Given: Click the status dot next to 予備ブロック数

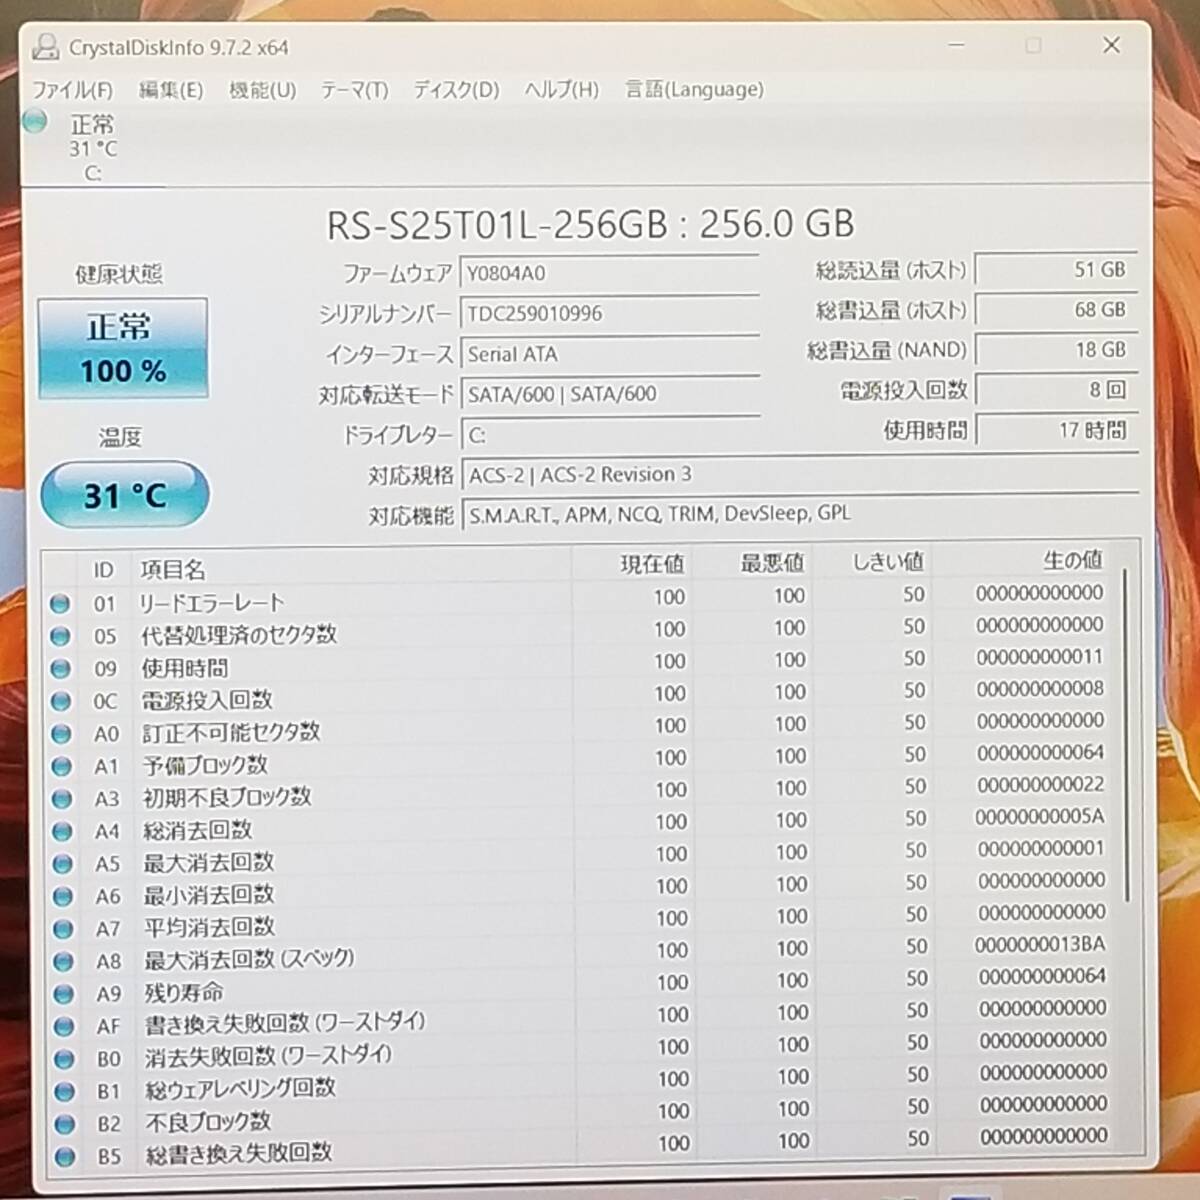Looking at the screenshot, I should click(x=62, y=765).
